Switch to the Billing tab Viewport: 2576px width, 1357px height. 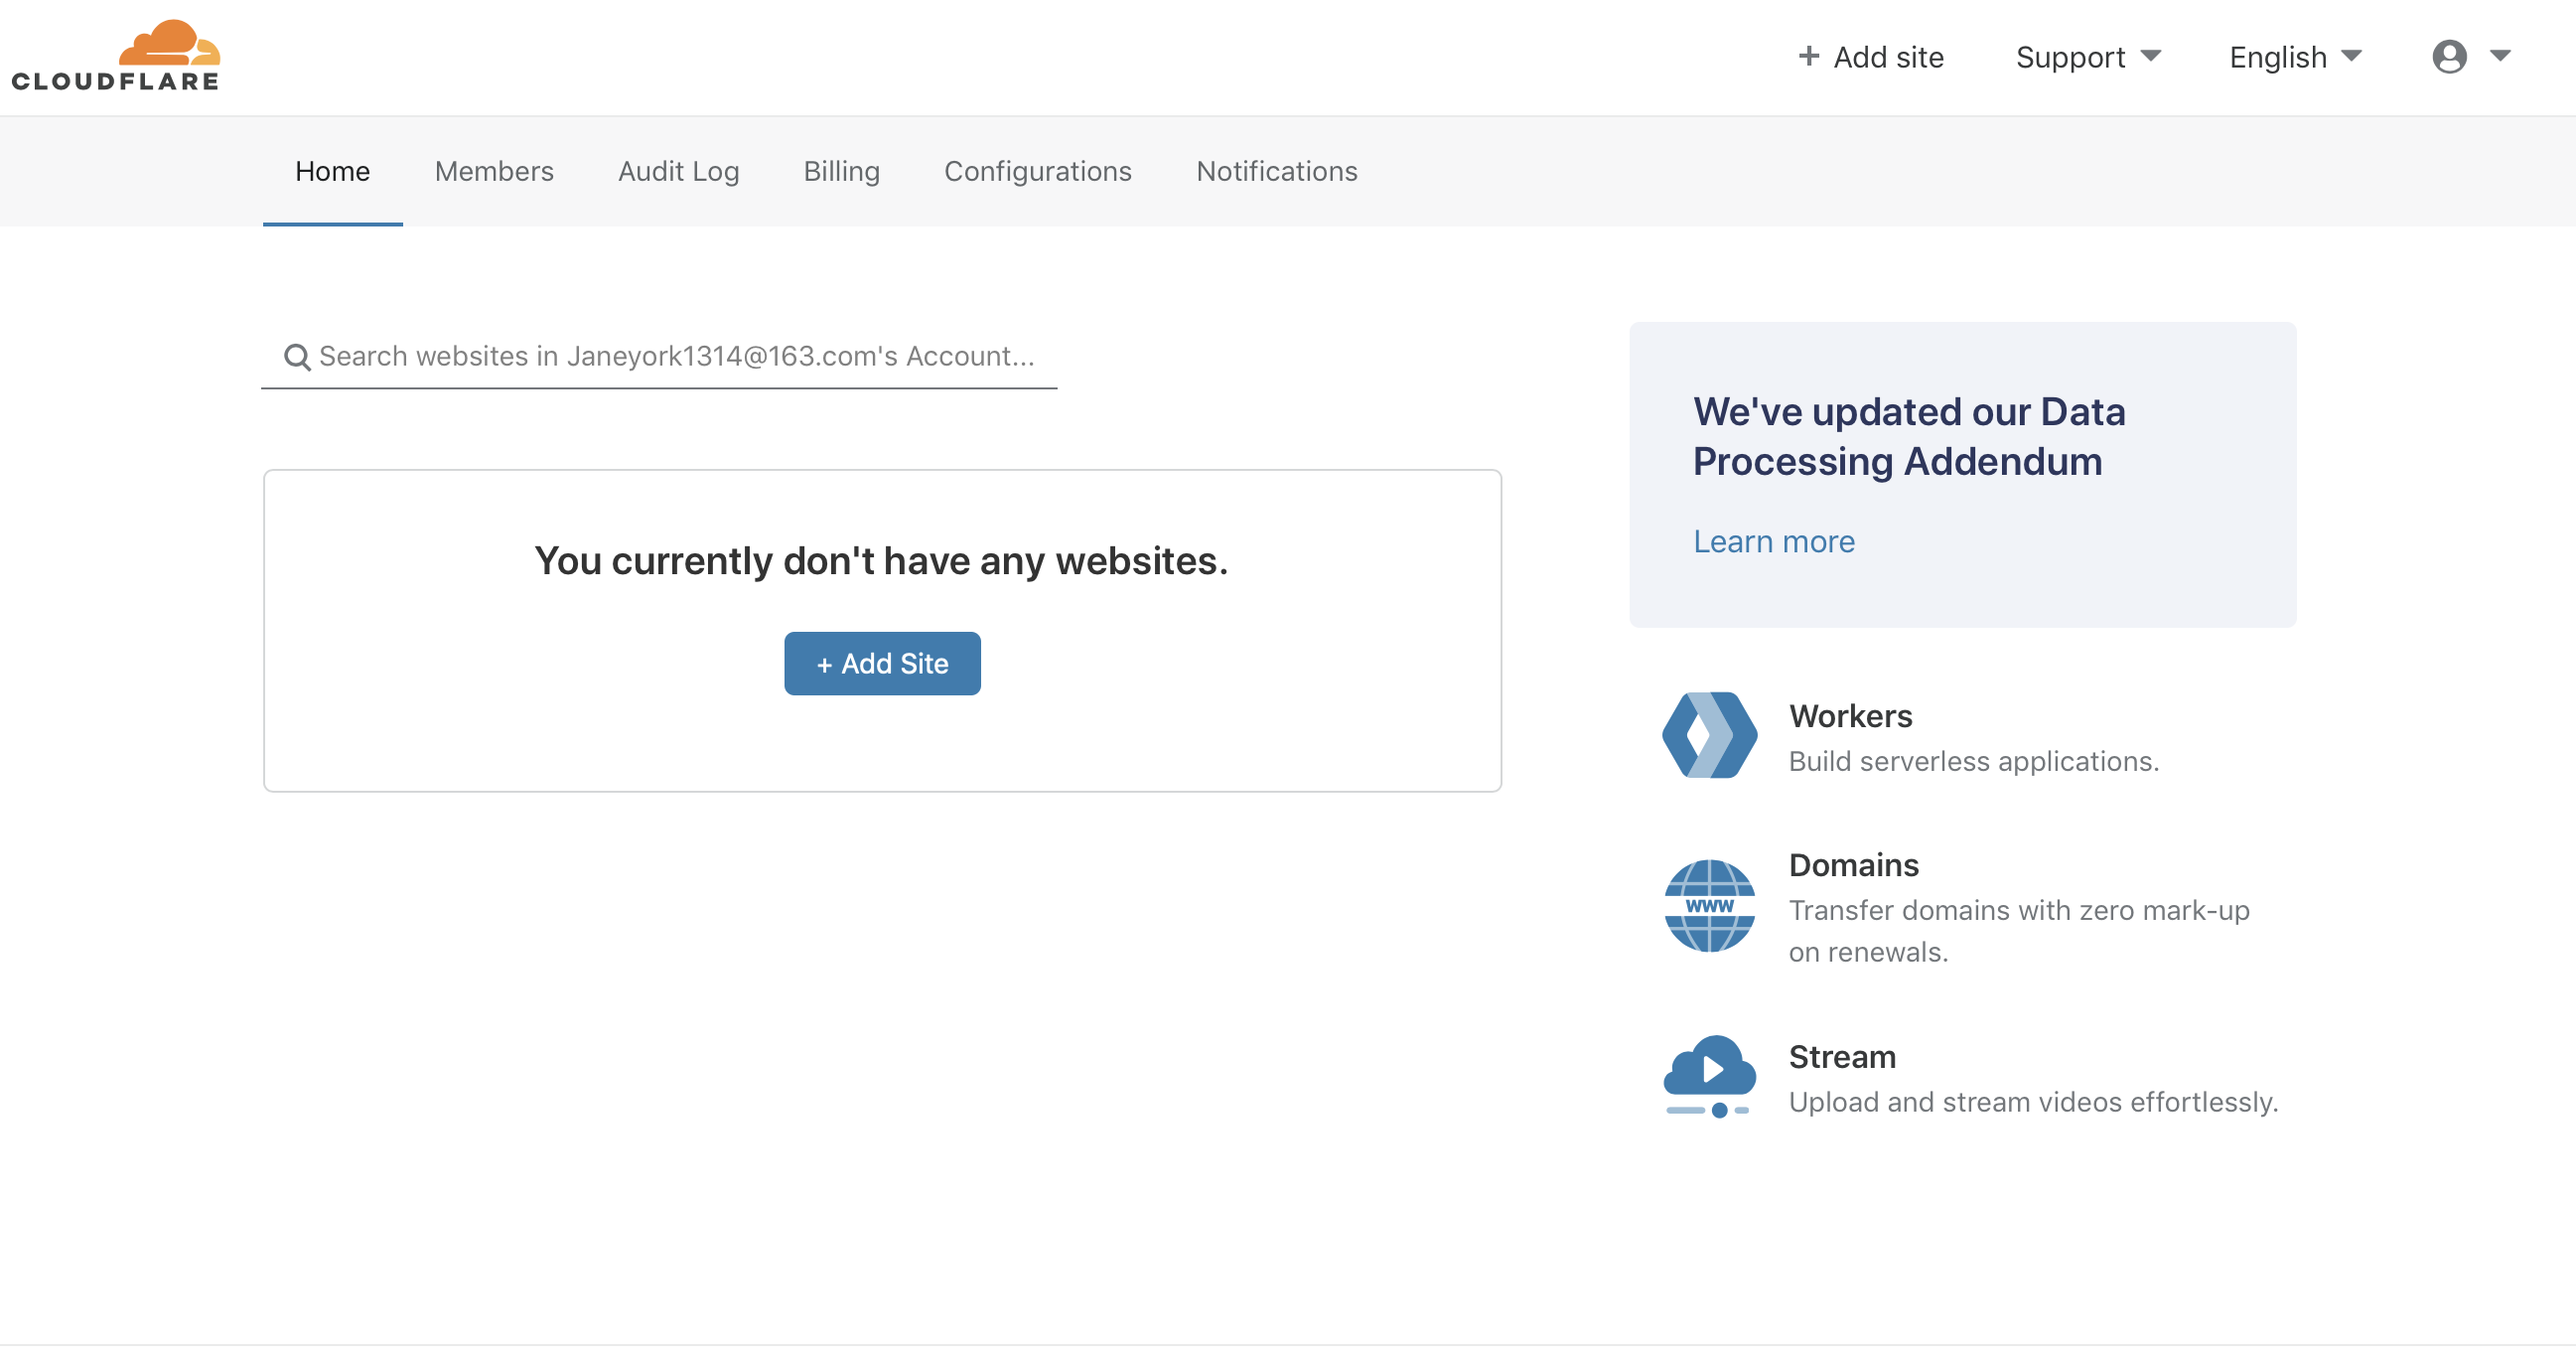841,171
